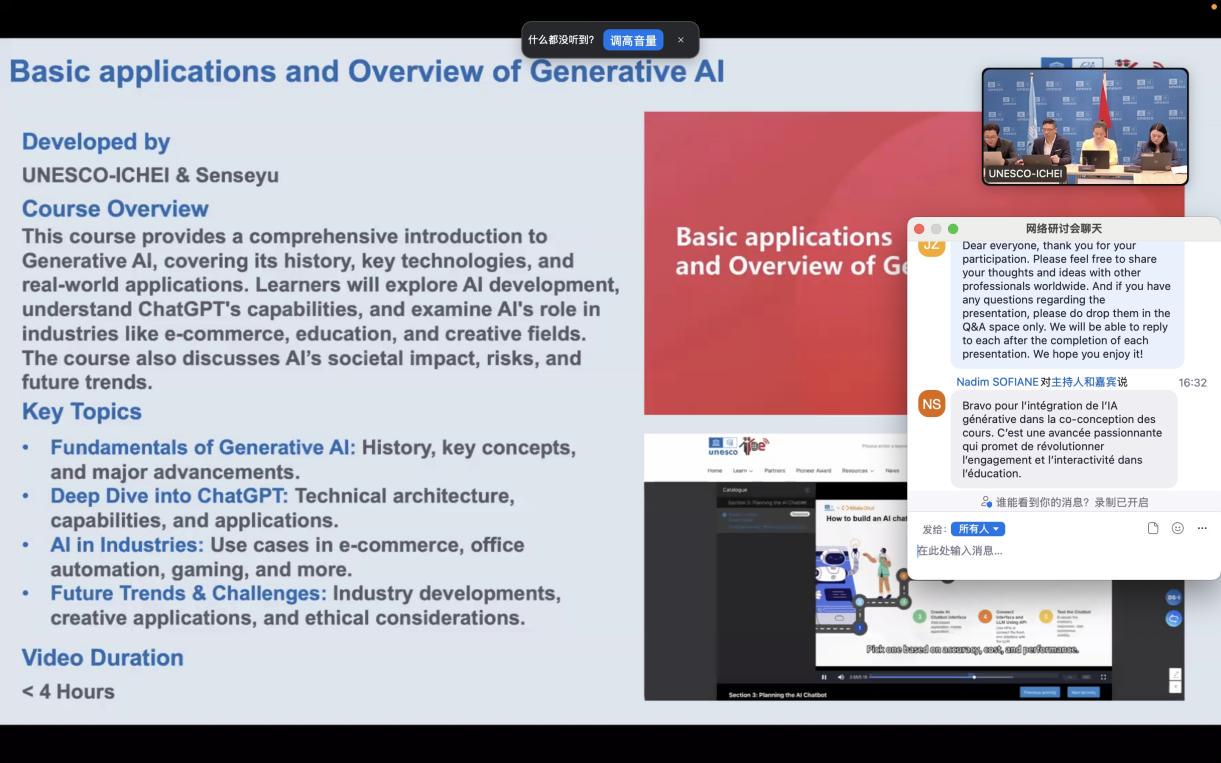This screenshot has height=763, width=1221.
Task: Open the emoji picker in chat
Action: pyautogui.click(x=1177, y=528)
